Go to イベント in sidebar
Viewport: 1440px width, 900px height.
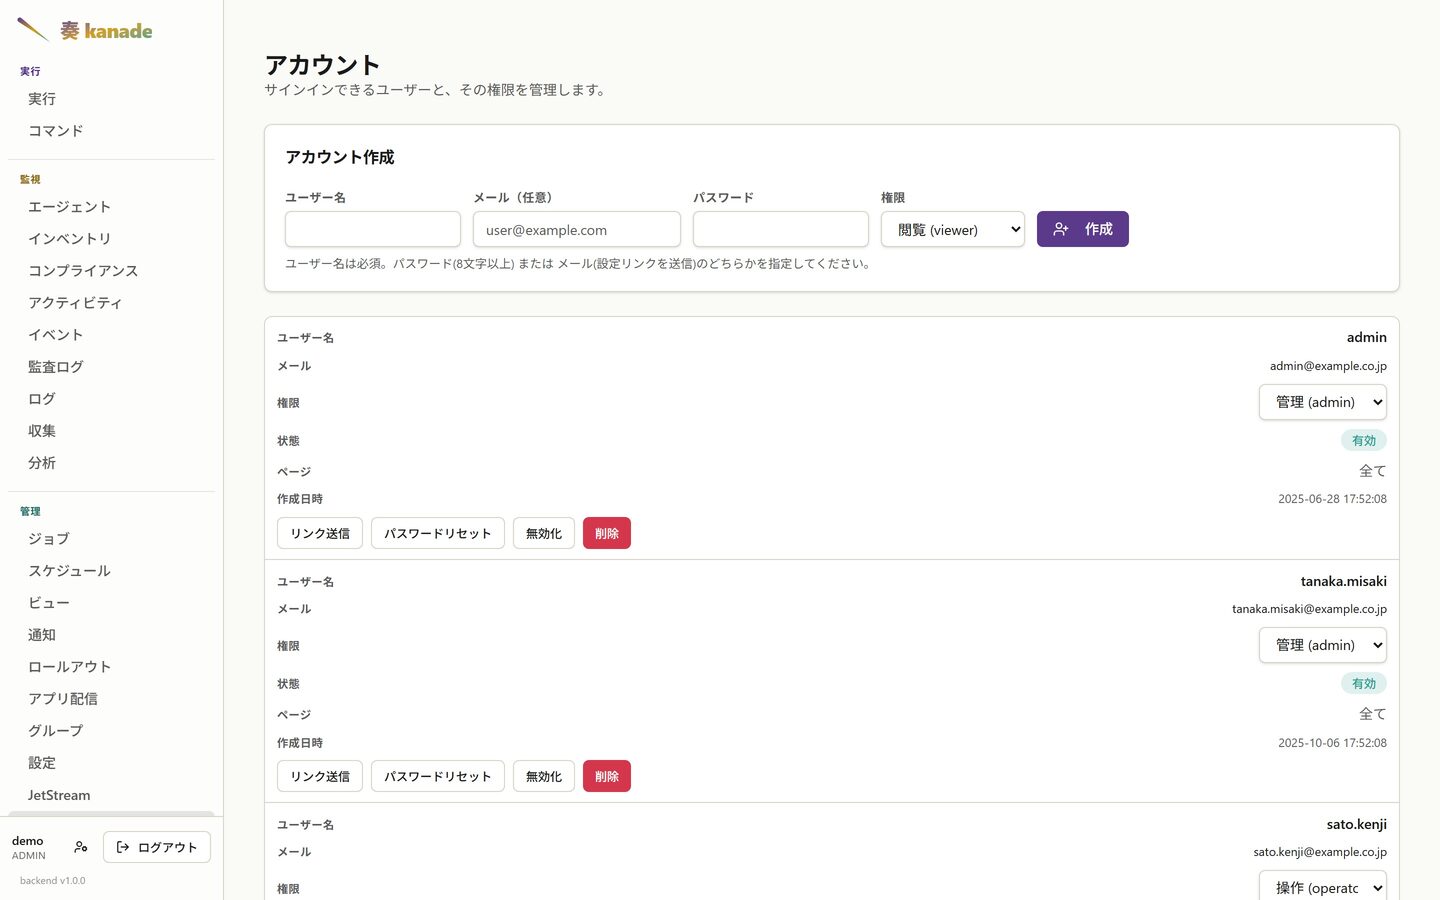[111, 335]
